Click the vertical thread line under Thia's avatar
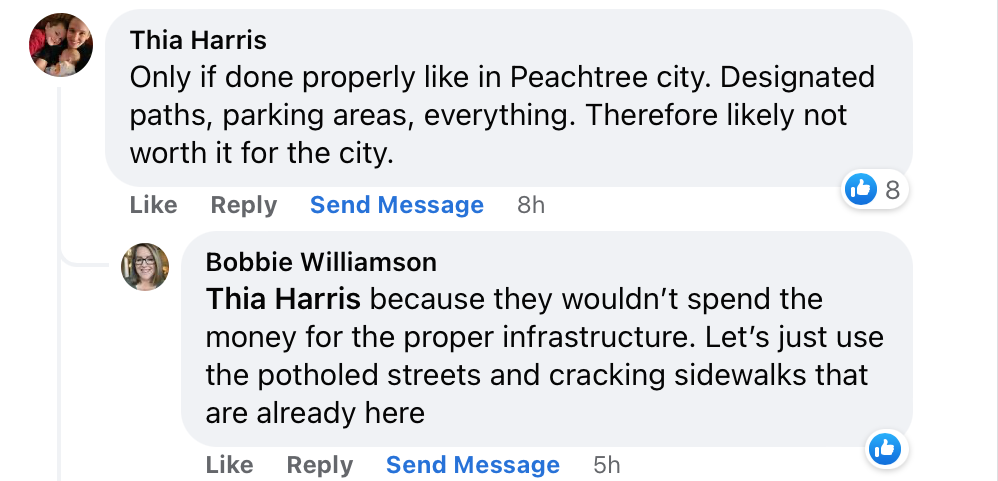 coord(60,160)
